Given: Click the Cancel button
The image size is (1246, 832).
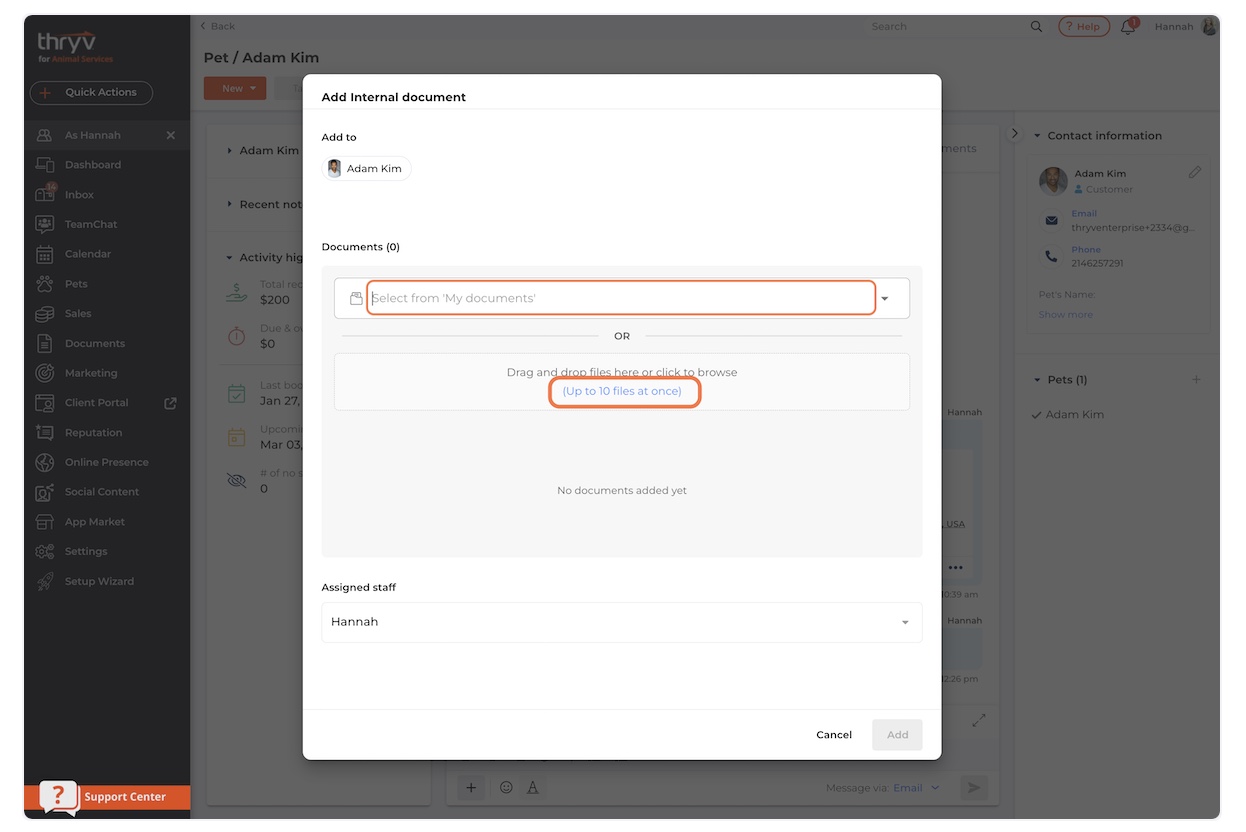Looking at the screenshot, I should (833, 735).
